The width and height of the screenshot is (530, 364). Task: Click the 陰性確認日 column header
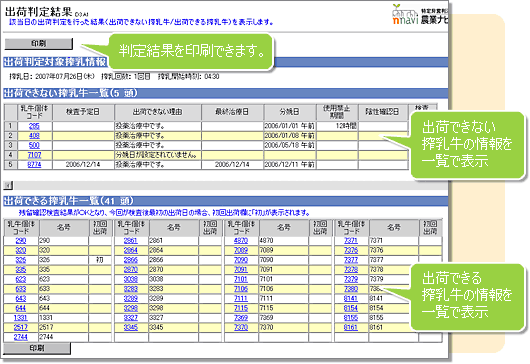pos(383,112)
